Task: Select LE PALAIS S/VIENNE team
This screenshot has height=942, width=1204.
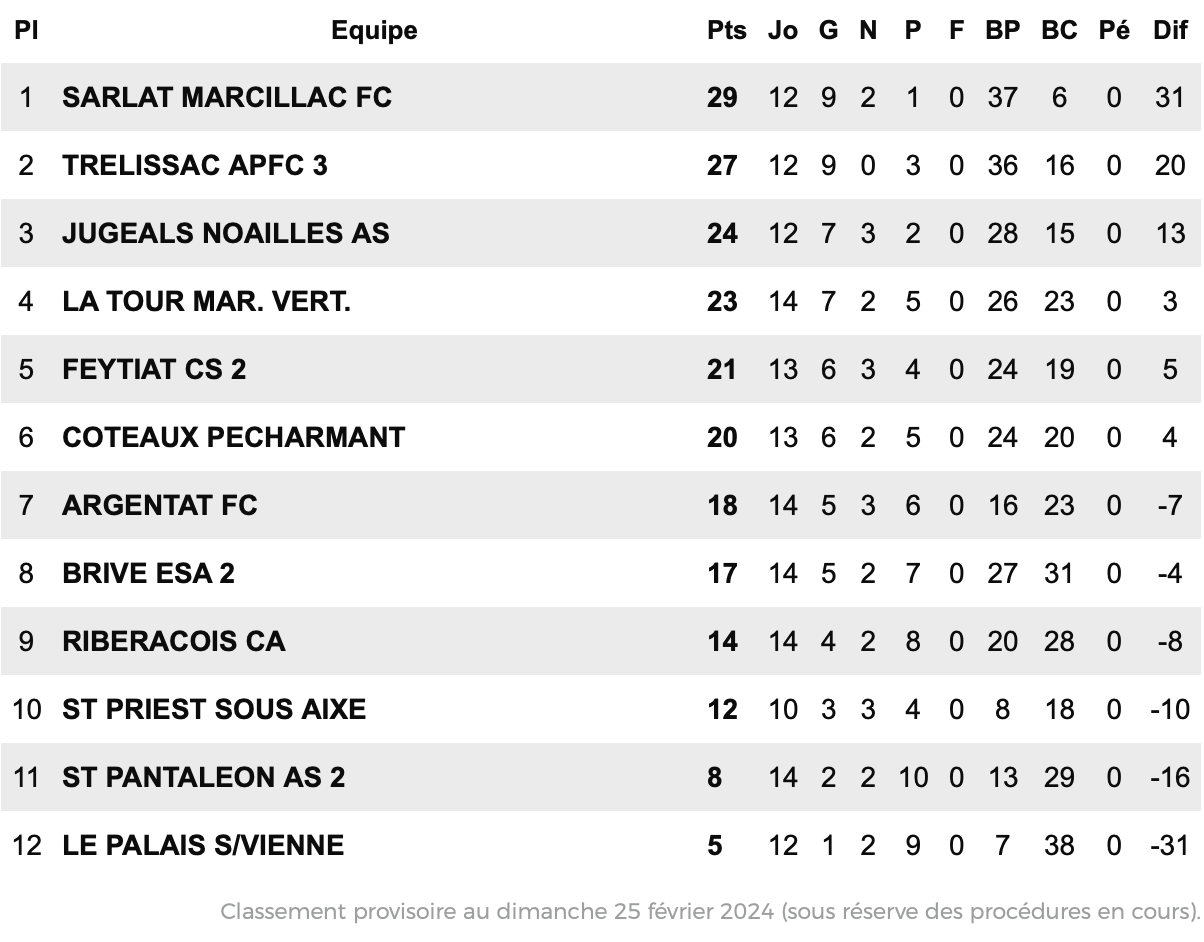Action: point(203,845)
